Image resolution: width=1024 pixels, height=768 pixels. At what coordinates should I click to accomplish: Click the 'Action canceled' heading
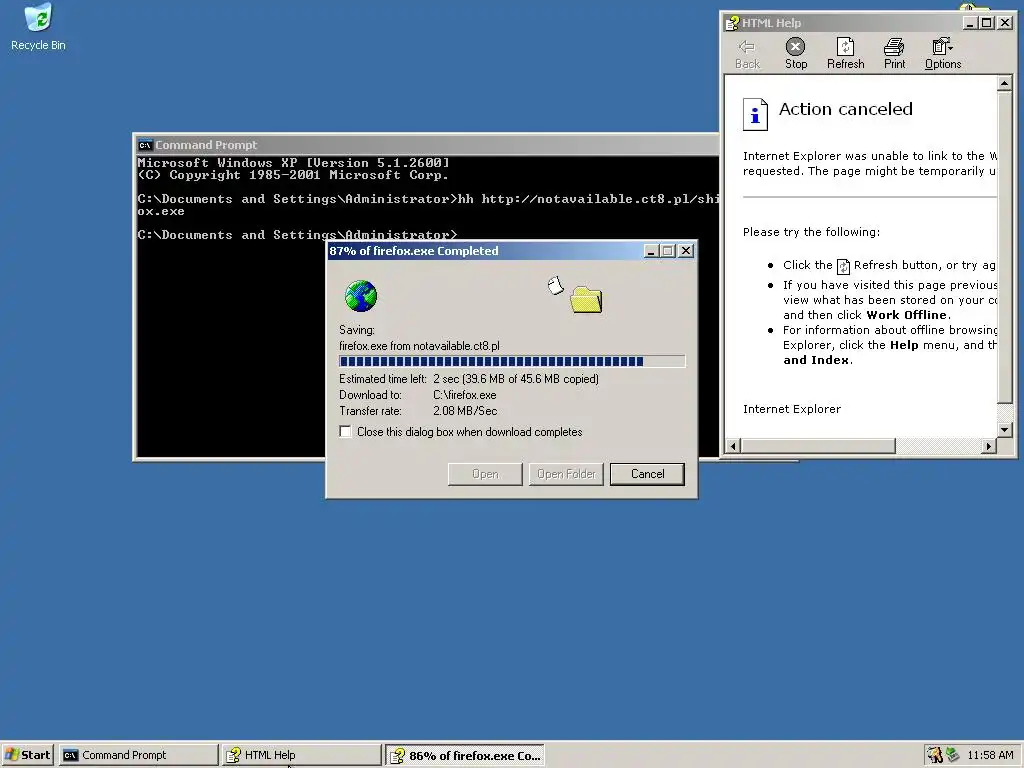point(846,109)
